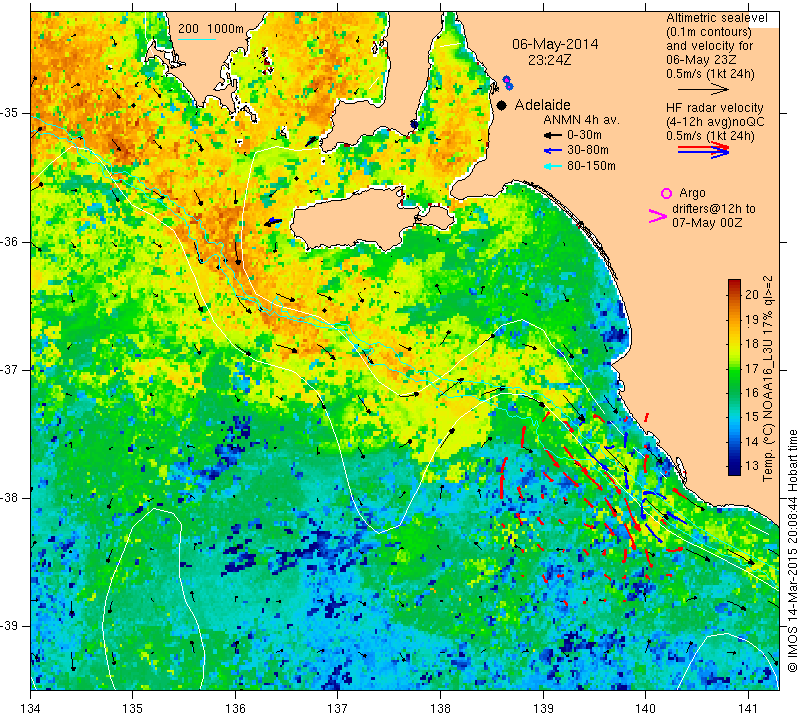Click the ANMN 4h av. legend heading
Viewport: 800px width, 720px height.
[x=581, y=120]
